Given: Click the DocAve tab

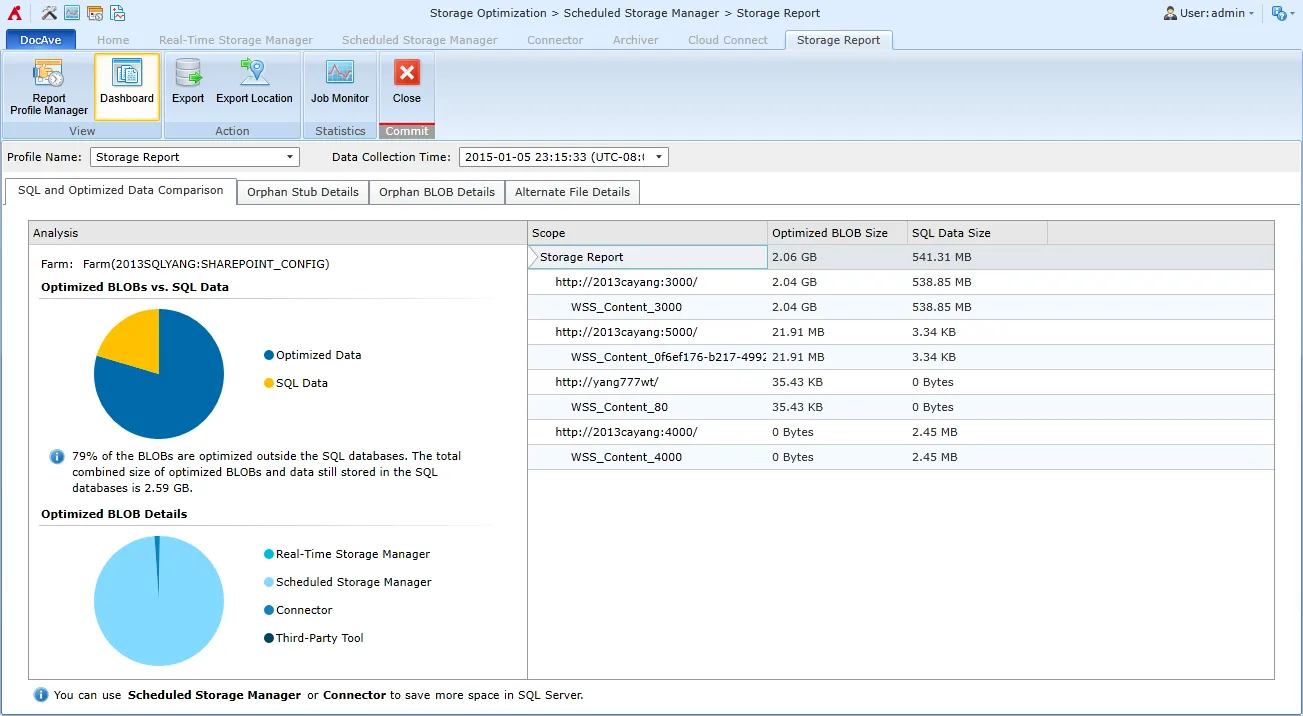Looking at the screenshot, I should (41, 40).
